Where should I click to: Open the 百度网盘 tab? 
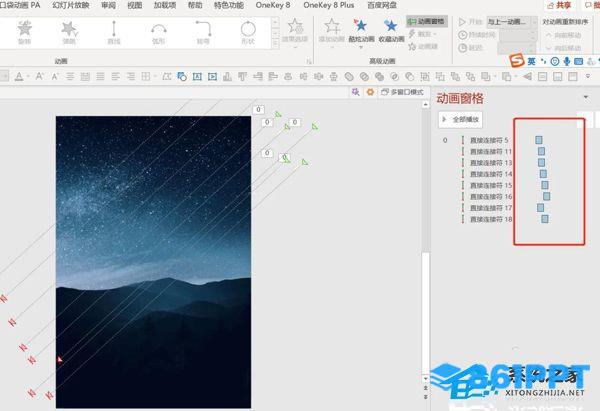coord(382,5)
